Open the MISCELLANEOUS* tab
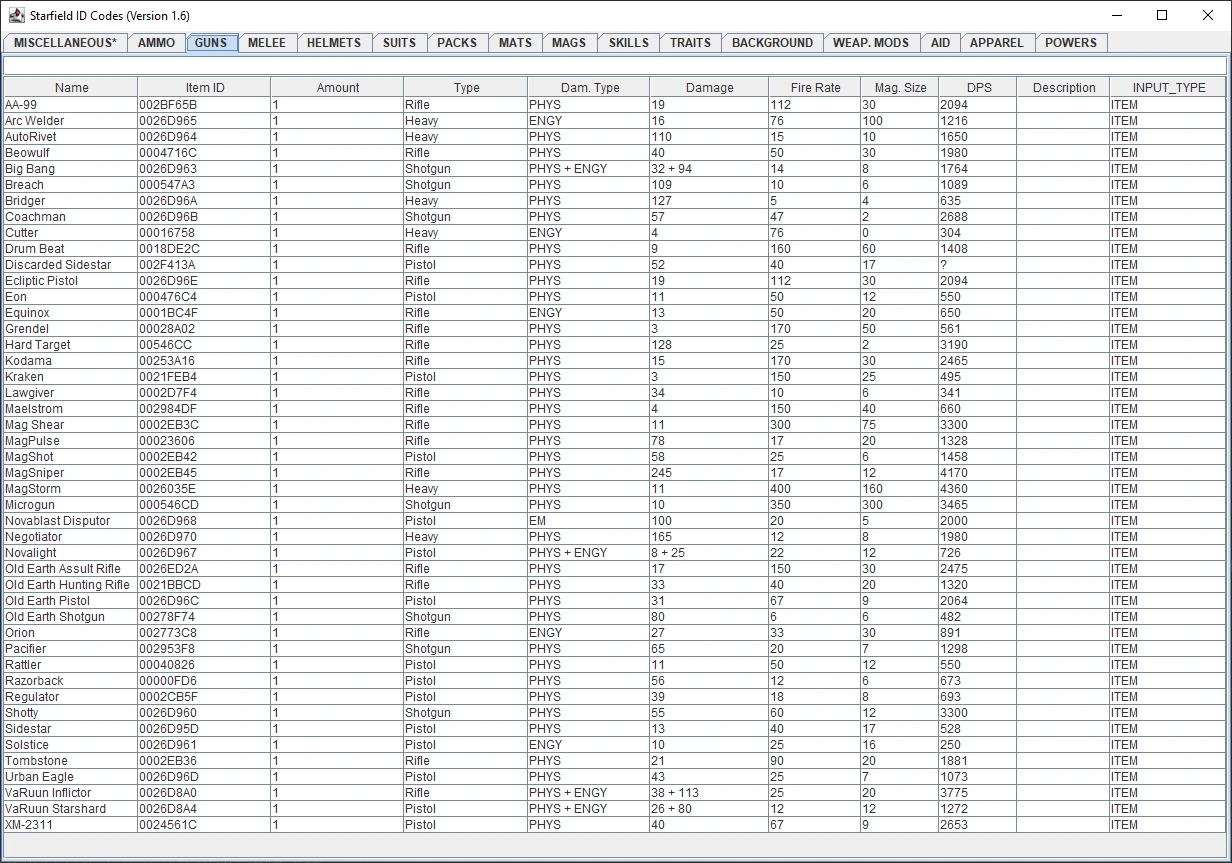 click(x=66, y=43)
